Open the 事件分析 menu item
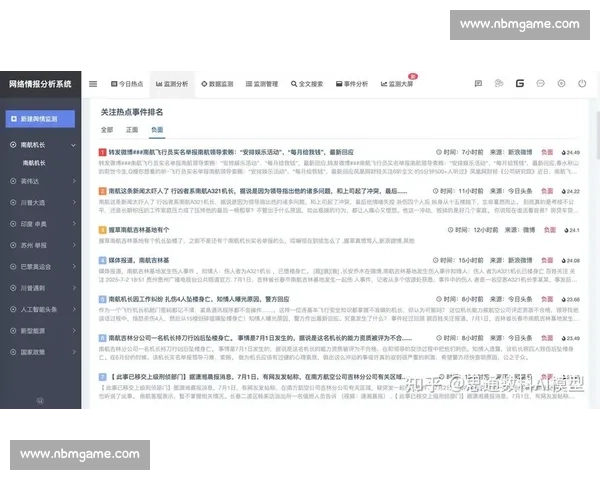This screenshot has width=600, height=480. point(352,84)
